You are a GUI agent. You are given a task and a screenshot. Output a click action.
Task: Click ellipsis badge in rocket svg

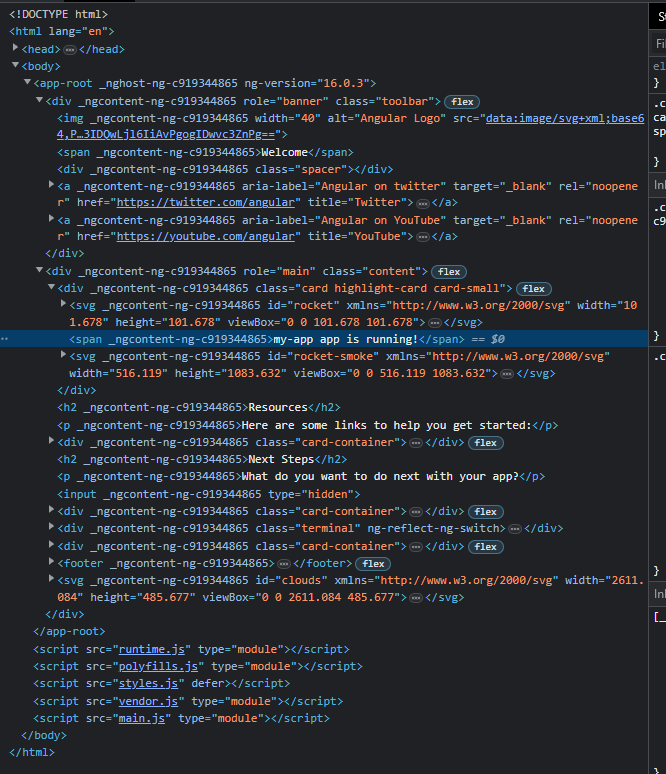(434, 323)
